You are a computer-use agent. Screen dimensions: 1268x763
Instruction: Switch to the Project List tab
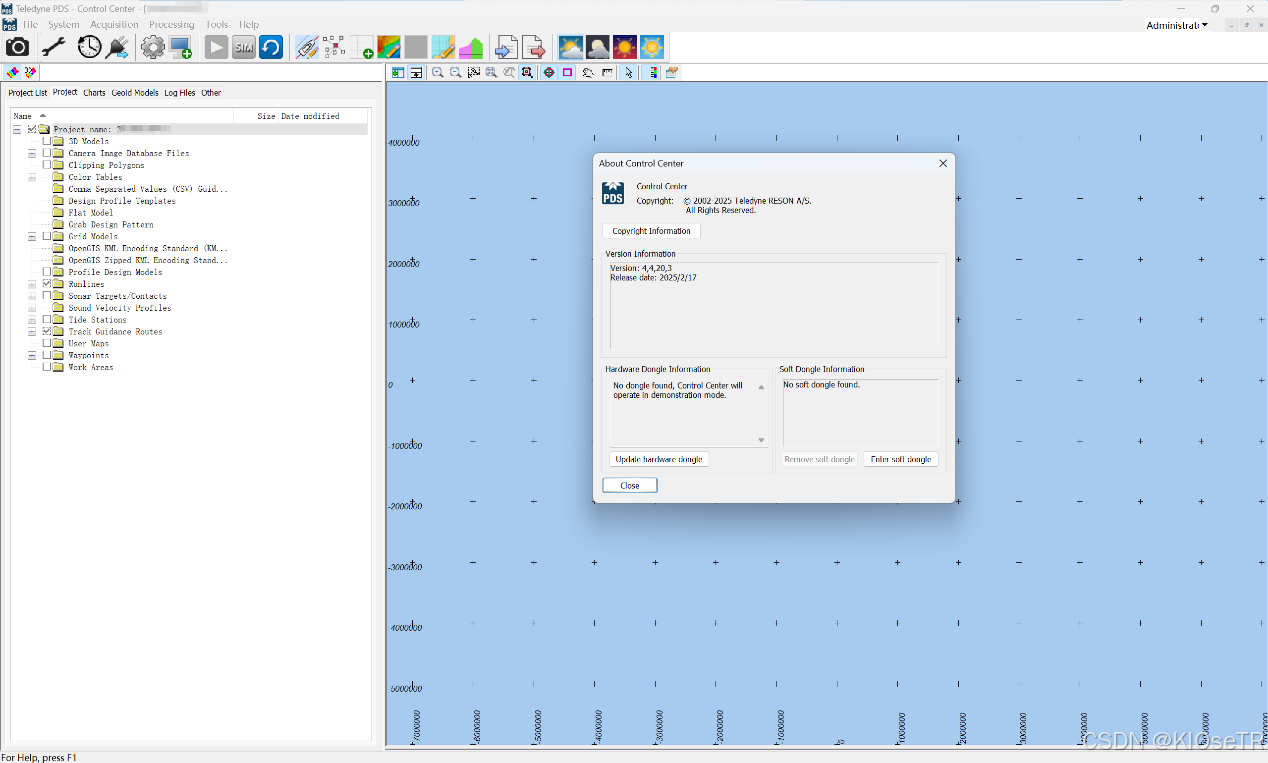pyautogui.click(x=28, y=93)
